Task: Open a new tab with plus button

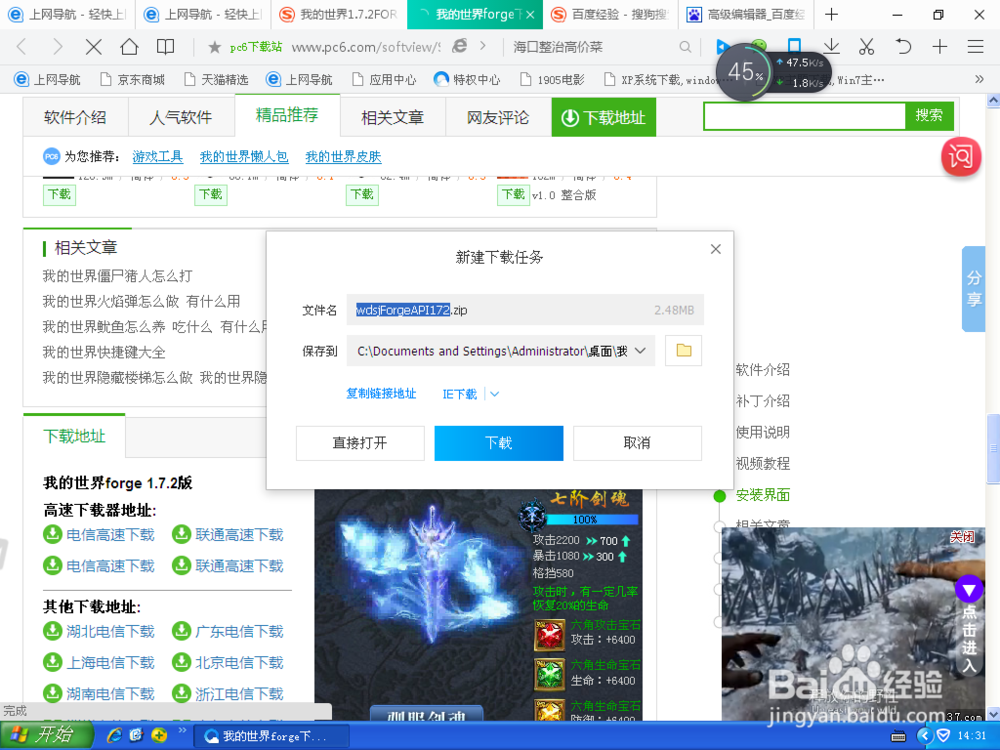Action: pyautogui.click(x=831, y=14)
